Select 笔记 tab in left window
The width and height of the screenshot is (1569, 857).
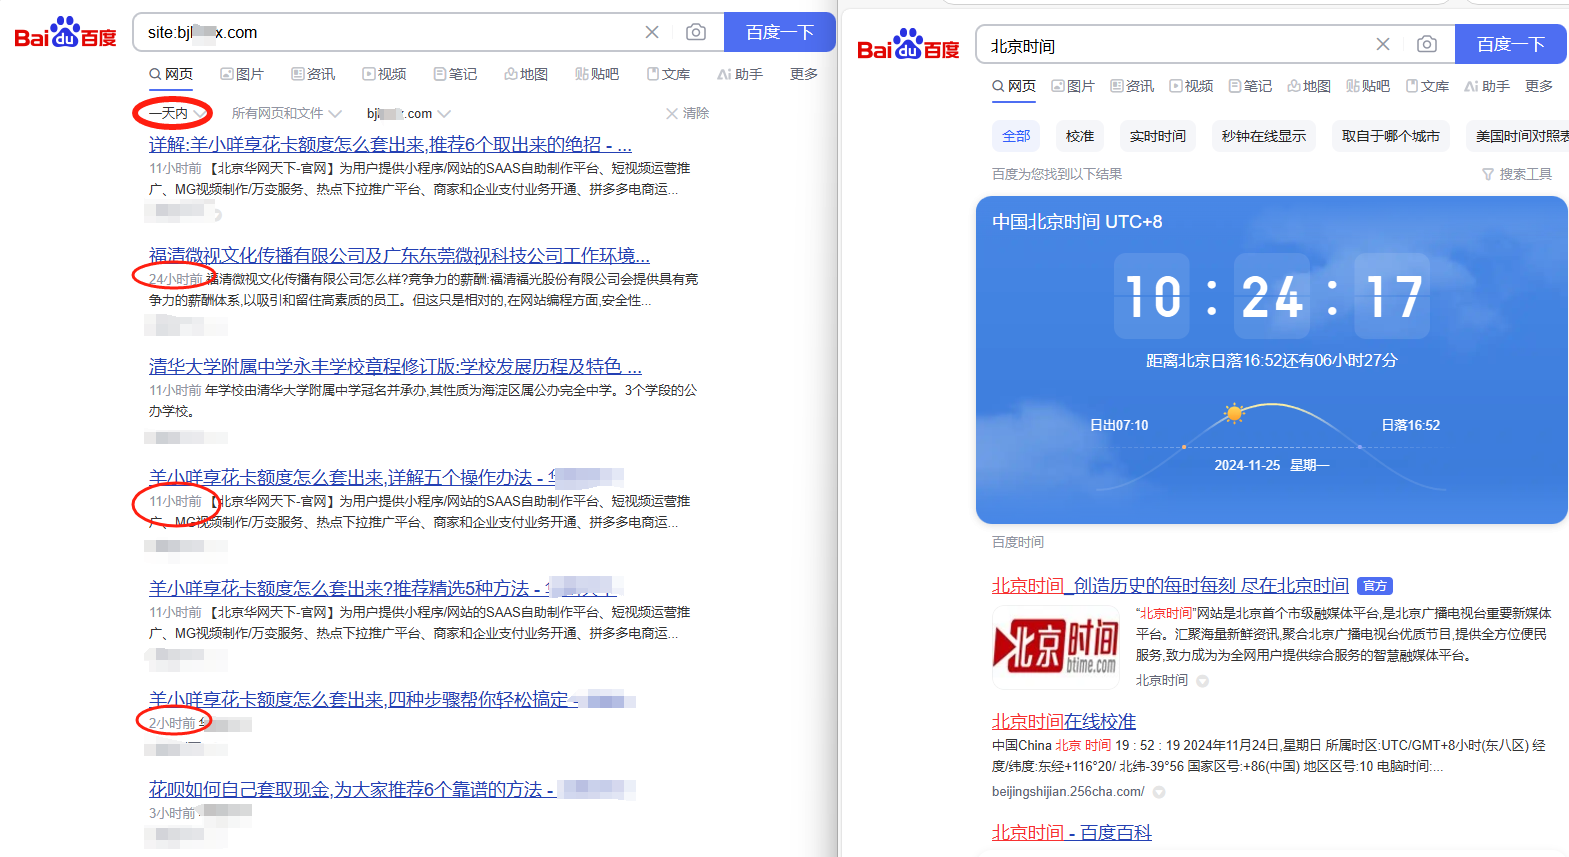coord(455,74)
